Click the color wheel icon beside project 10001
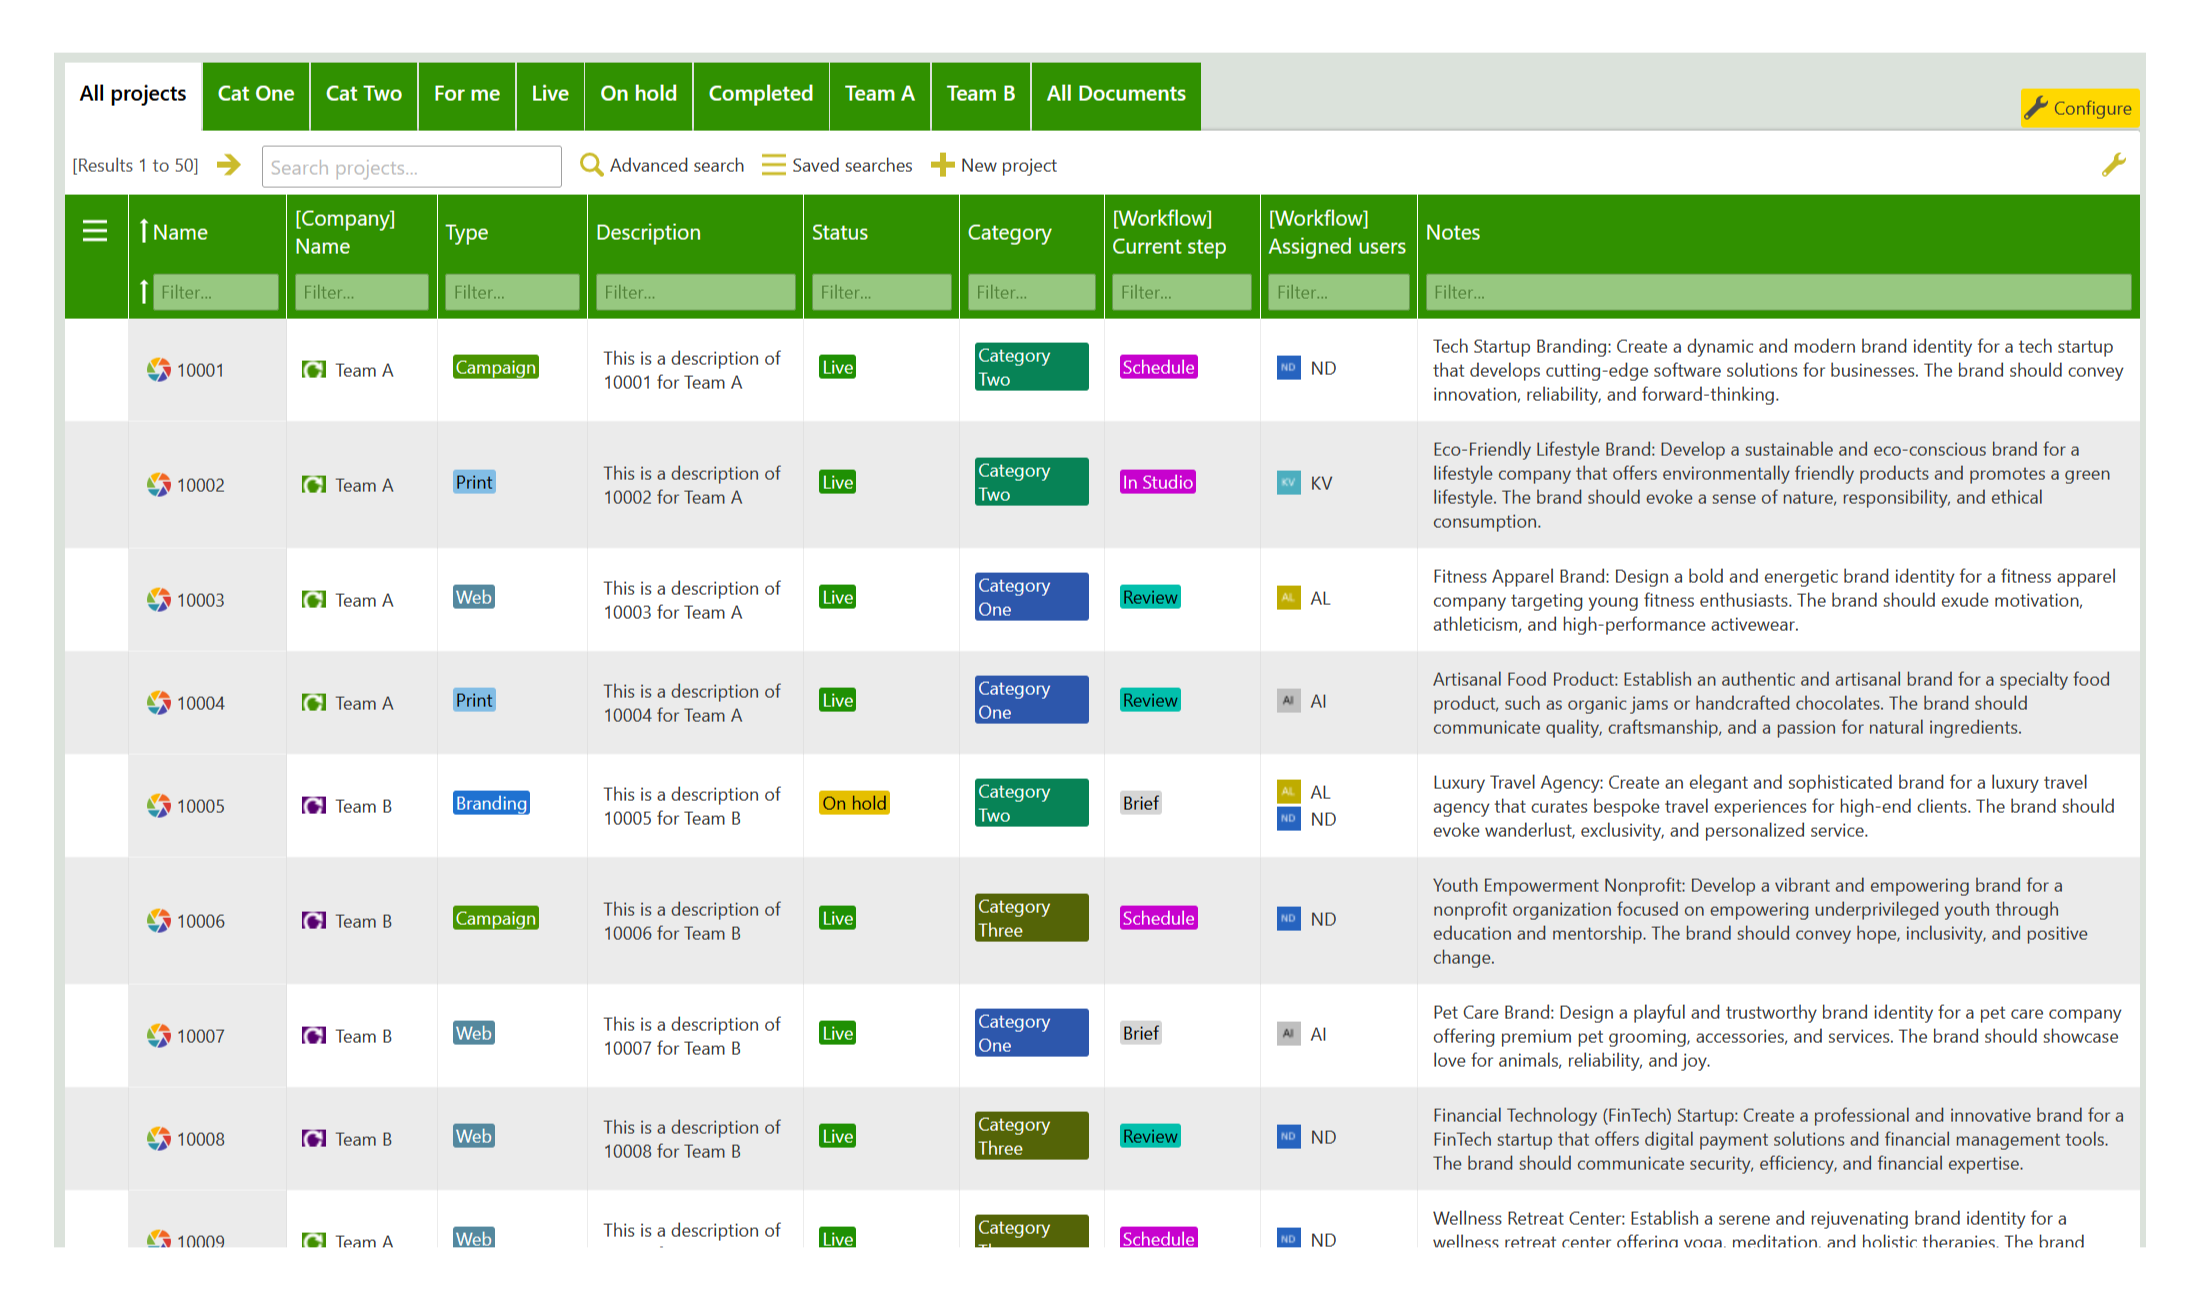 click(x=158, y=369)
